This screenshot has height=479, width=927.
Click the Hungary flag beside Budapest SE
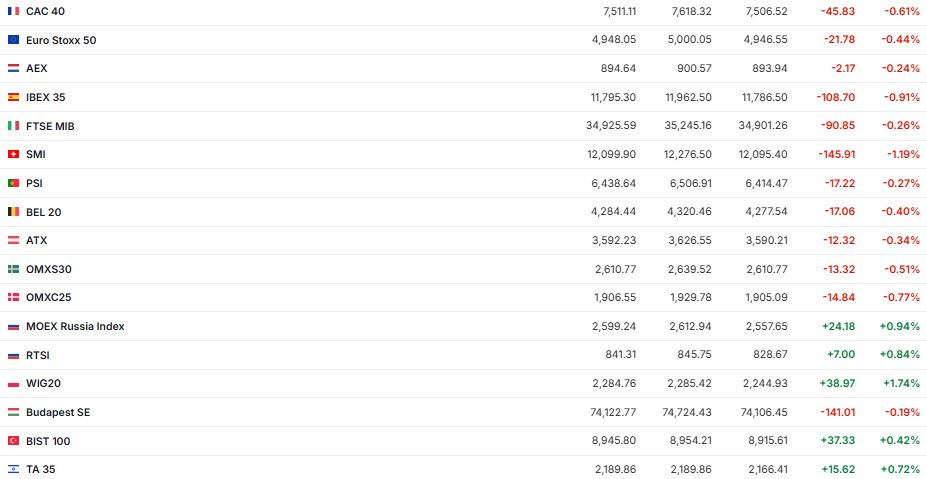13,412
